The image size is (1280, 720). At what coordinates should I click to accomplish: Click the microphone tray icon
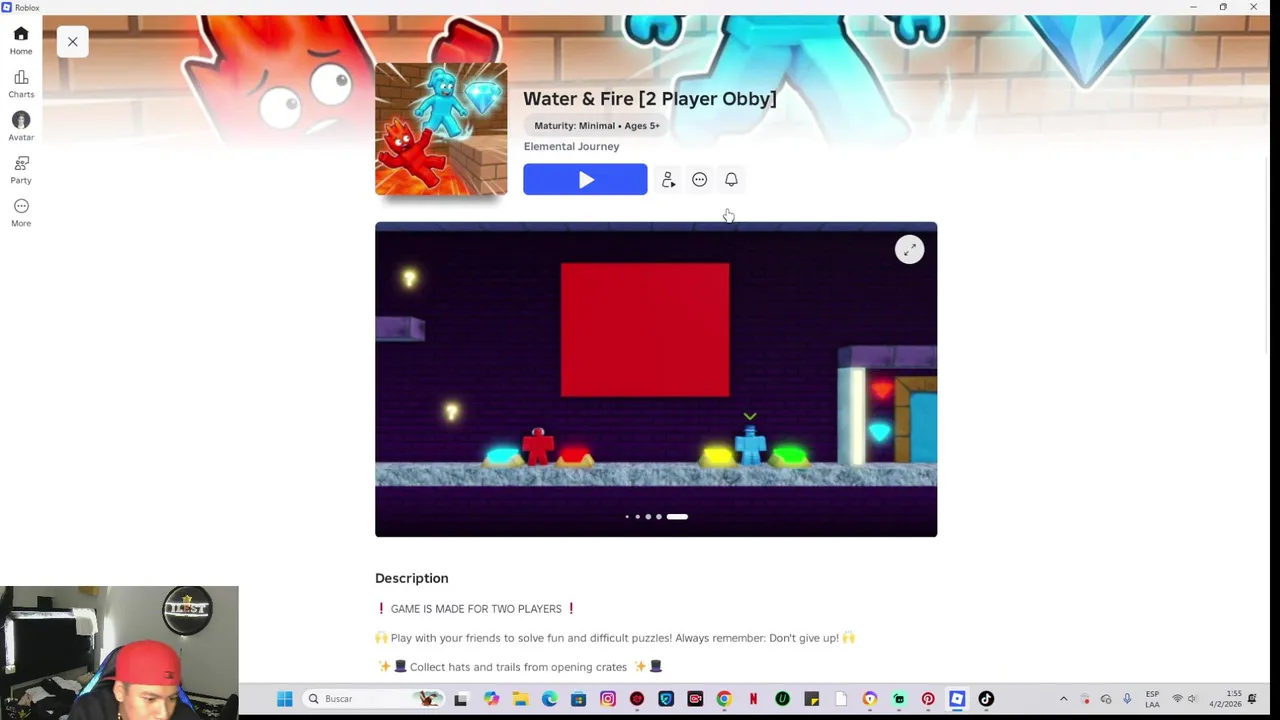pos(1127,699)
